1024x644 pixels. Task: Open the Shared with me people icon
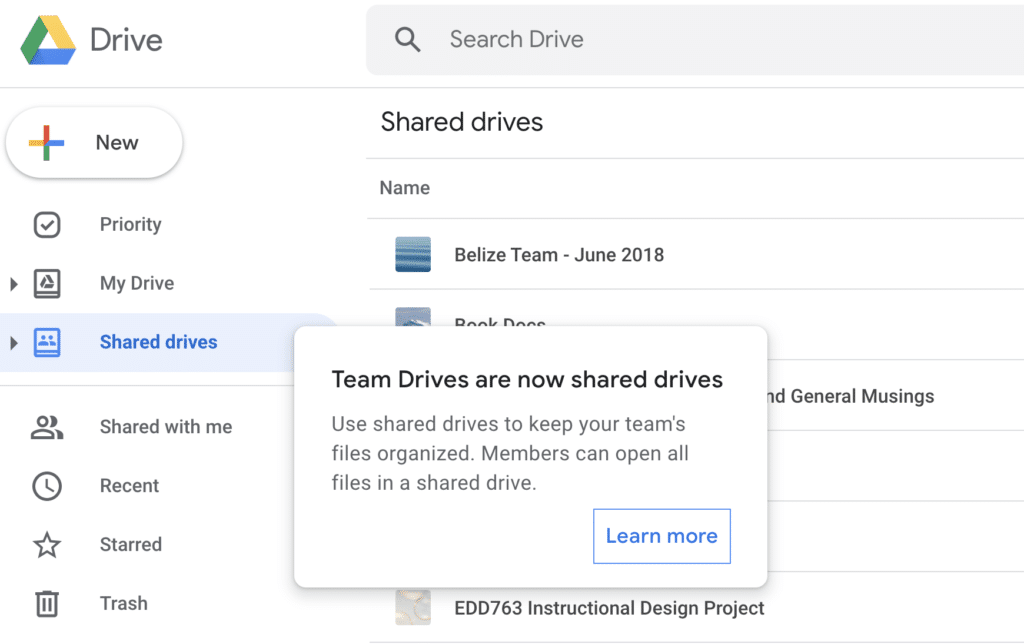pos(47,427)
